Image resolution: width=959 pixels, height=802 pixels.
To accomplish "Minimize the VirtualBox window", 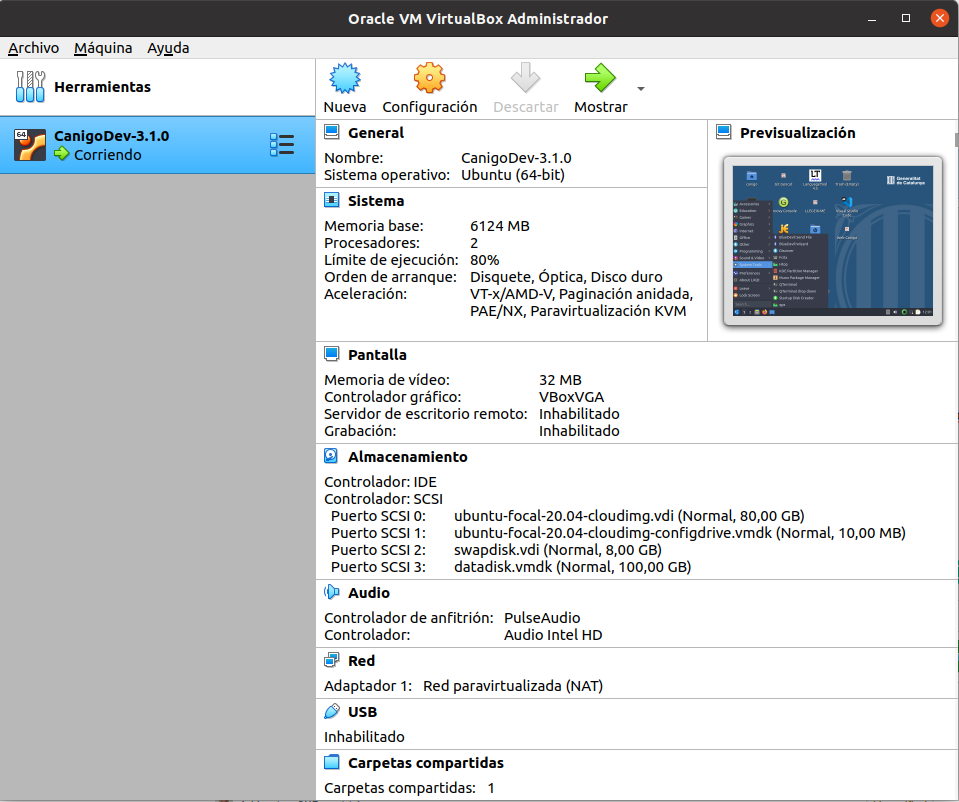I will pos(872,18).
